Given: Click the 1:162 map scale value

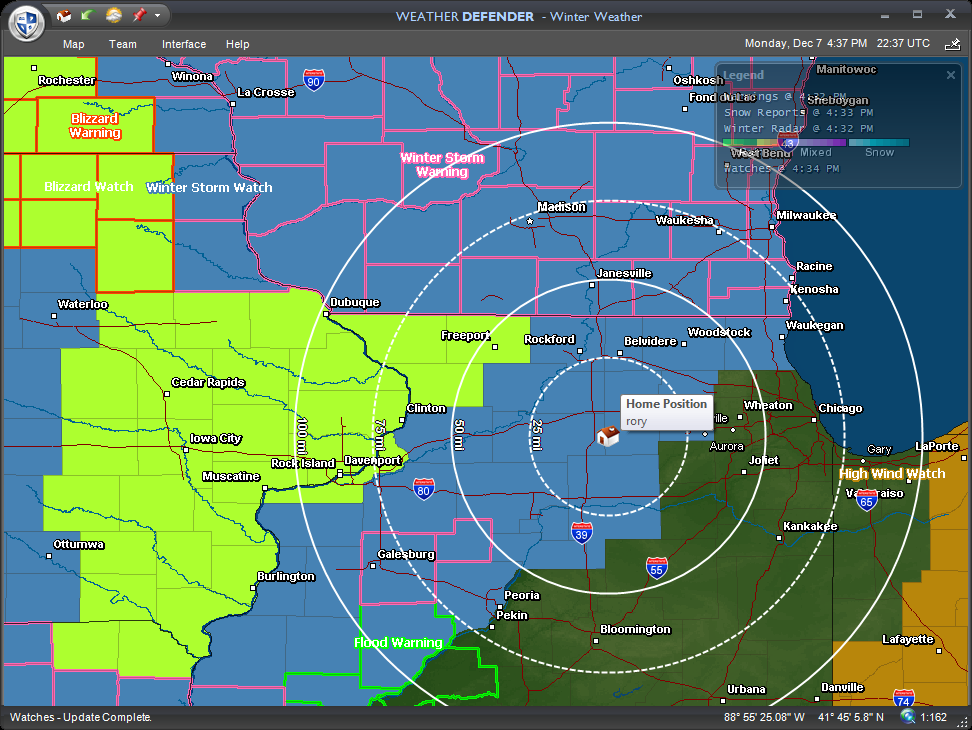Looking at the screenshot, I should (934, 717).
